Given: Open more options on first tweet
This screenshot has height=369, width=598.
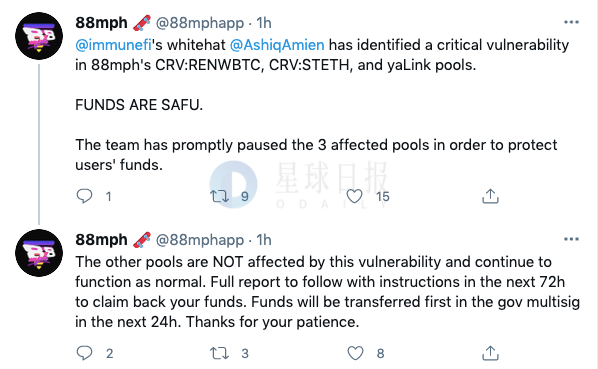Looking at the screenshot, I should pos(571,22).
